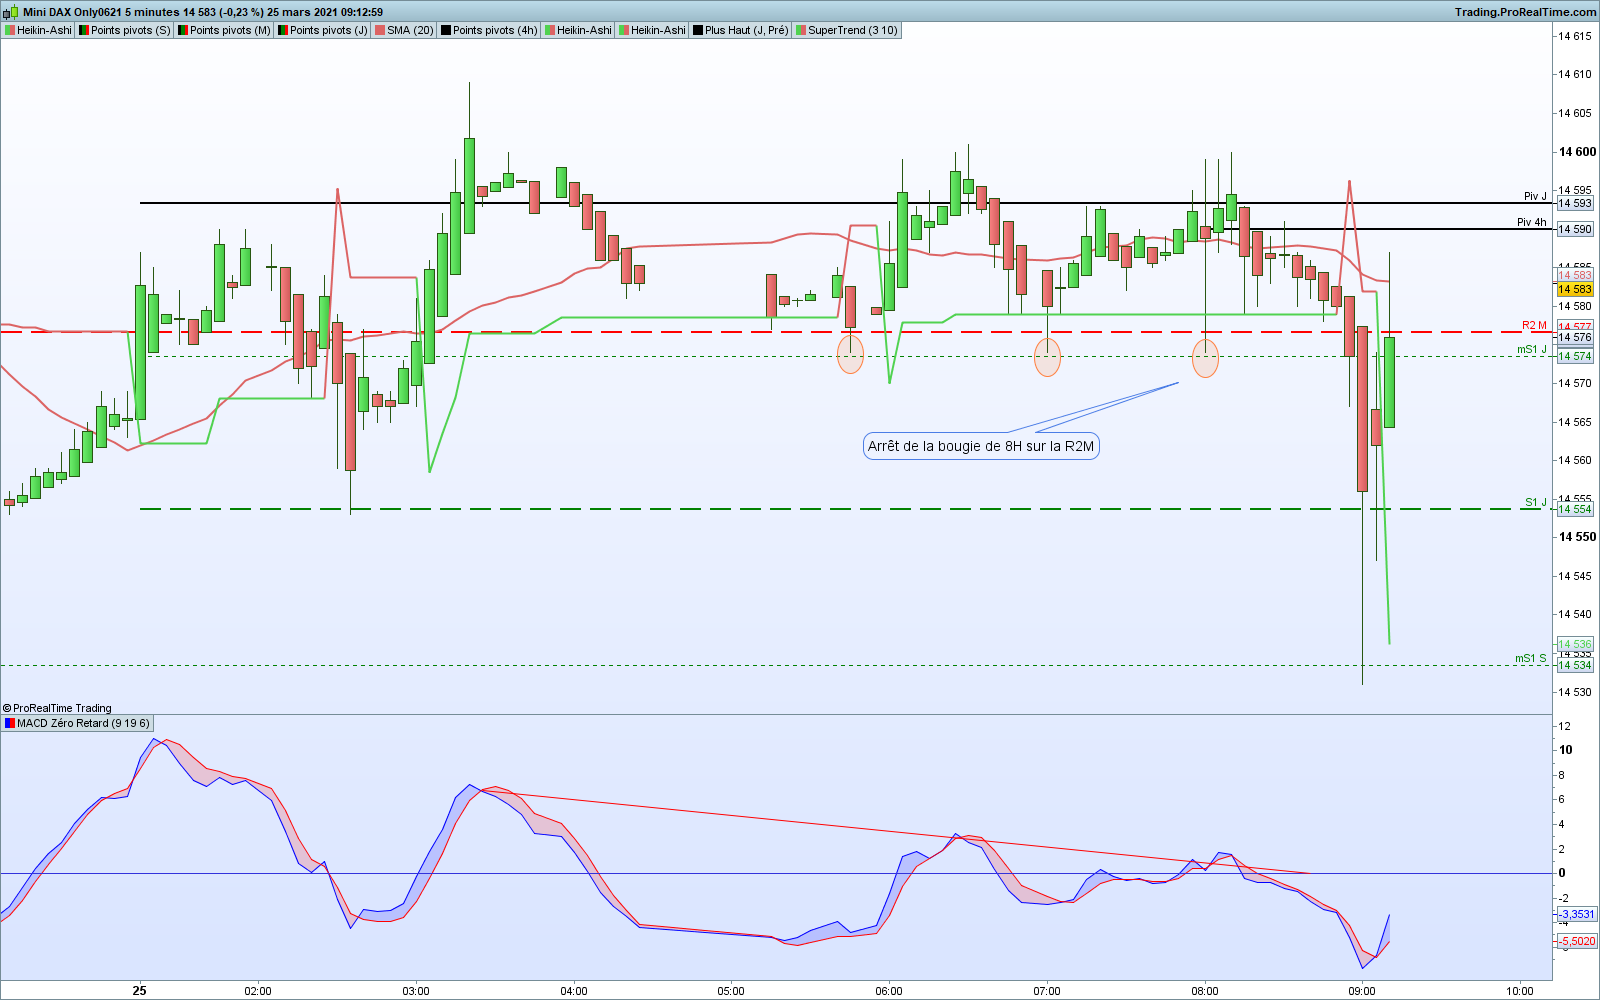Click the 14 576 price tag
1600x1000 pixels.
coord(1575,337)
